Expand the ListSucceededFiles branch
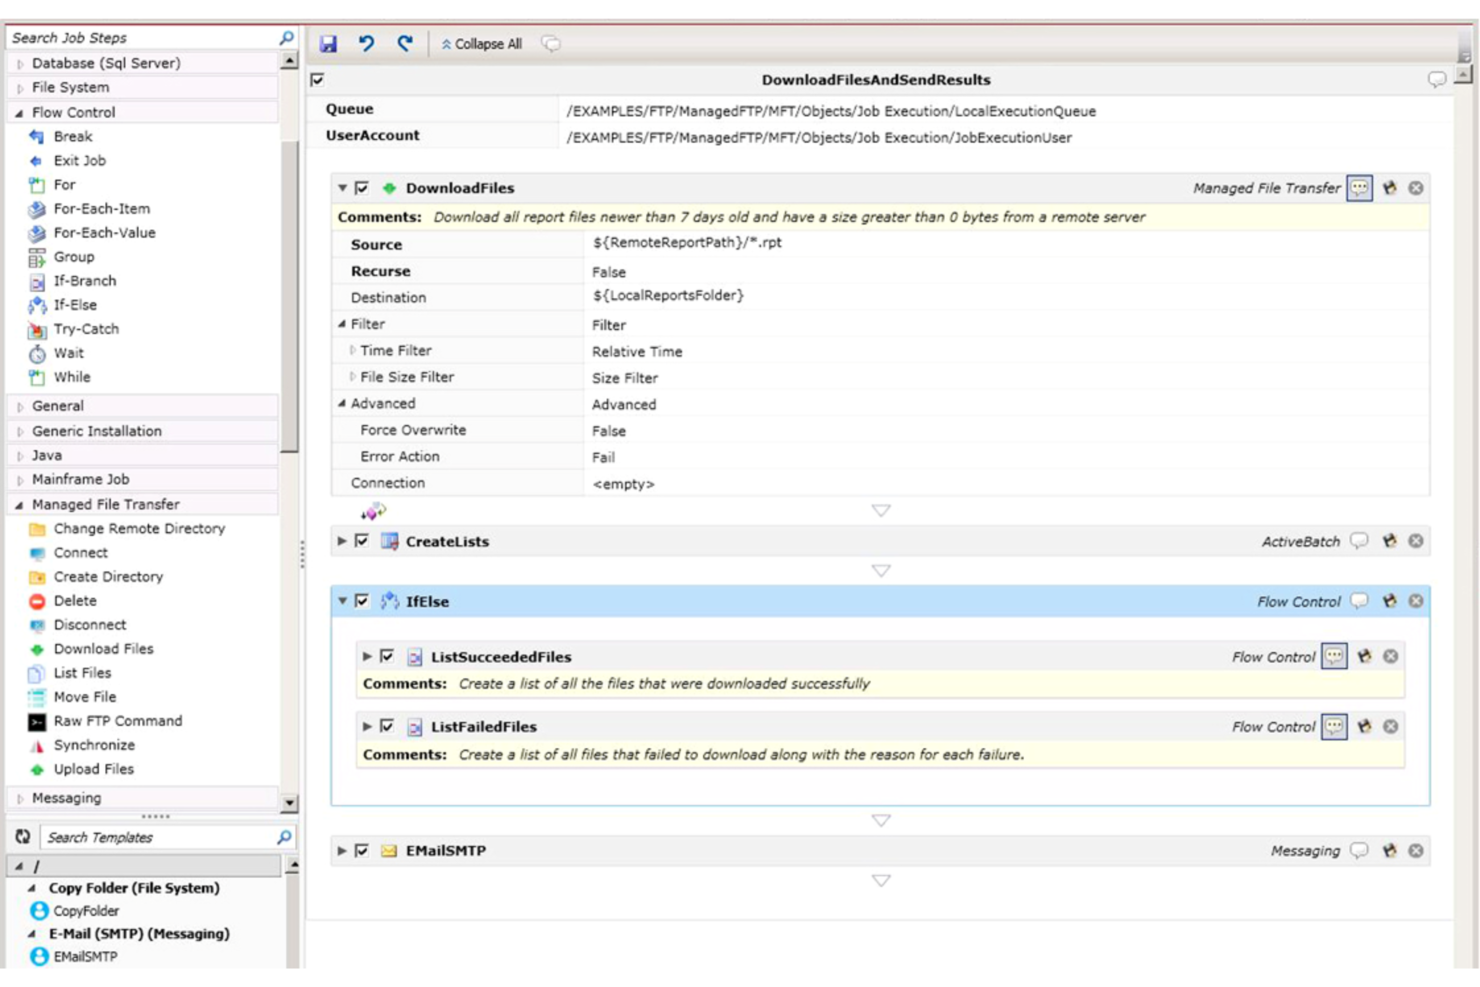This screenshot has height=987, width=1480. pyautogui.click(x=367, y=656)
